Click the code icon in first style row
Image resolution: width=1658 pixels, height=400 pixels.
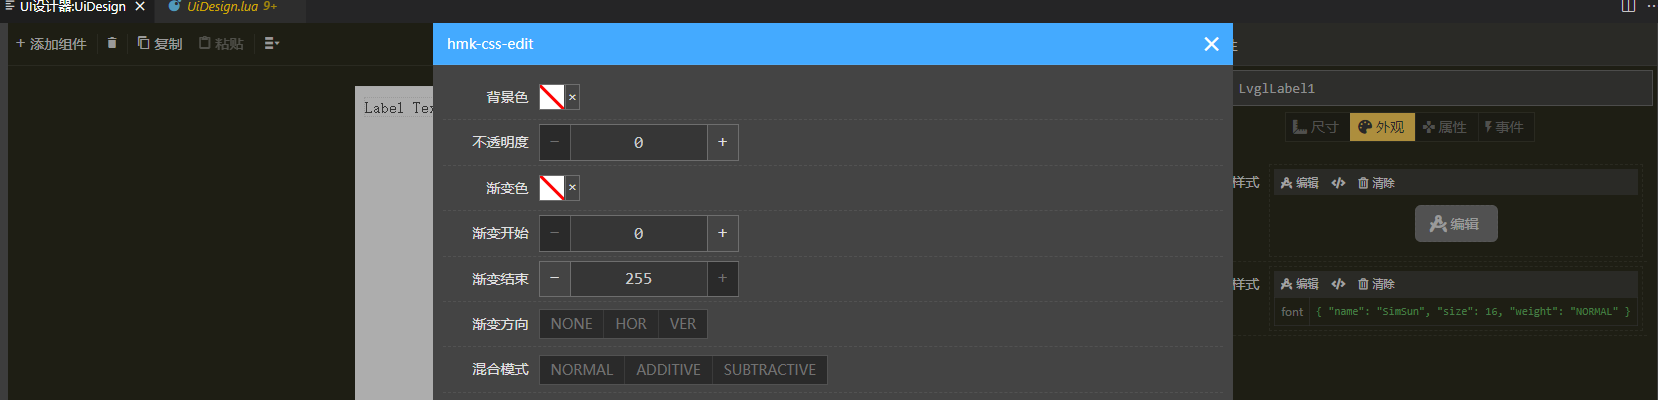pyautogui.click(x=1338, y=183)
